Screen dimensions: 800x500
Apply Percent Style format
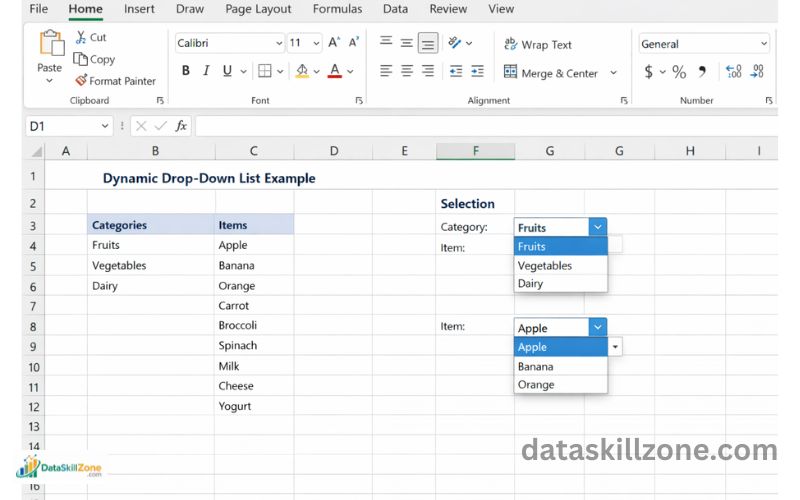pos(679,71)
